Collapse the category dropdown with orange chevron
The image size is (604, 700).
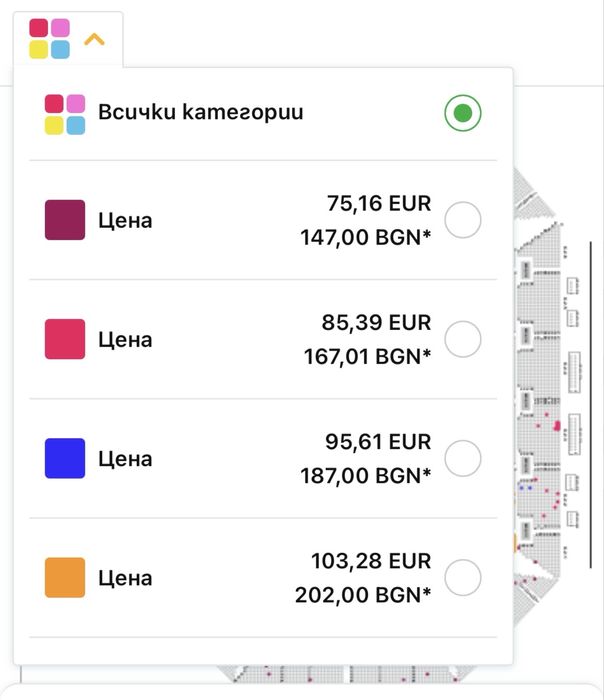click(x=94, y=40)
